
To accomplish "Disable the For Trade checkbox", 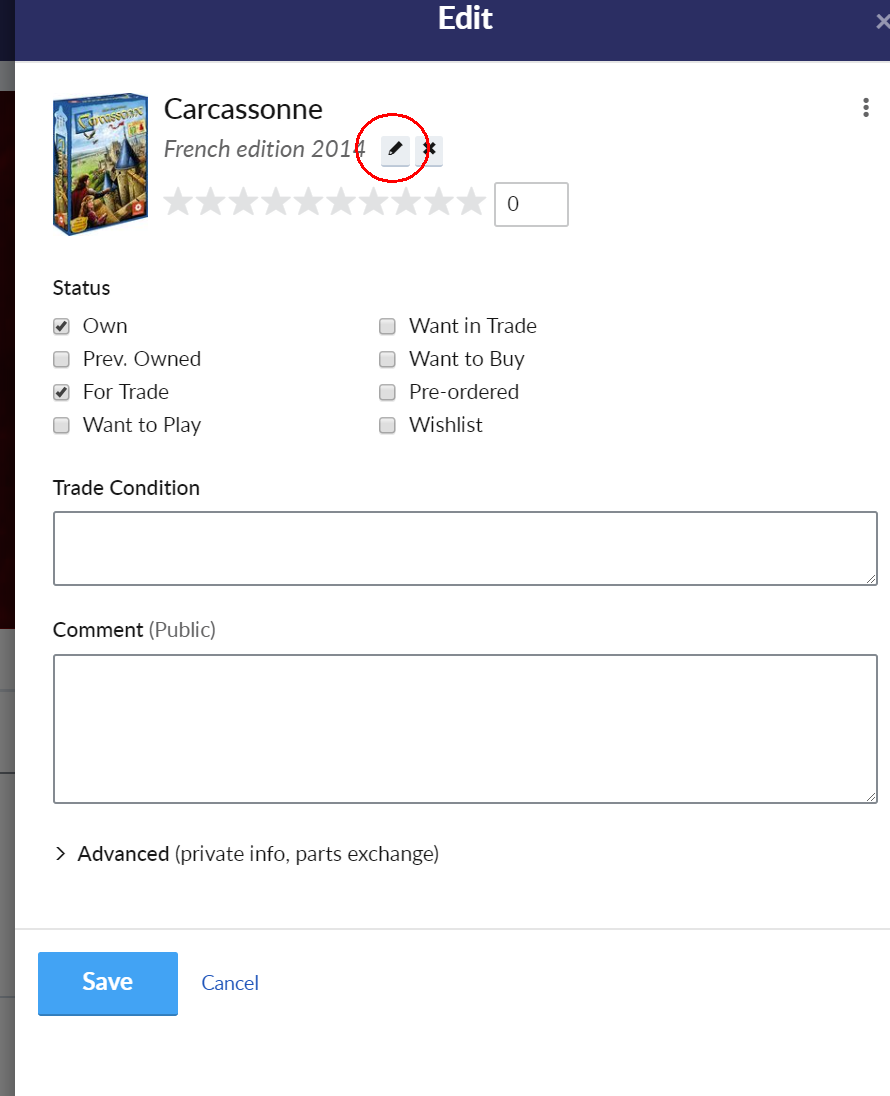I will click(x=62, y=392).
